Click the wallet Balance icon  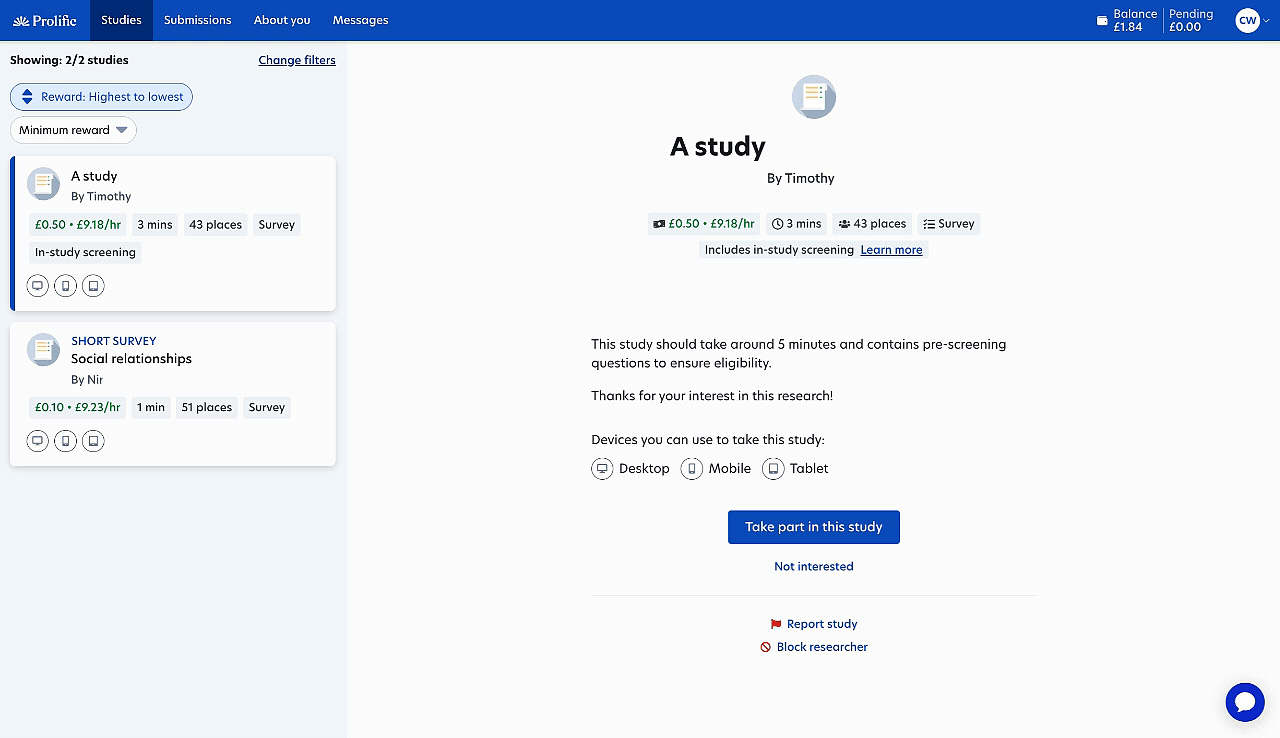[1102, 19]
